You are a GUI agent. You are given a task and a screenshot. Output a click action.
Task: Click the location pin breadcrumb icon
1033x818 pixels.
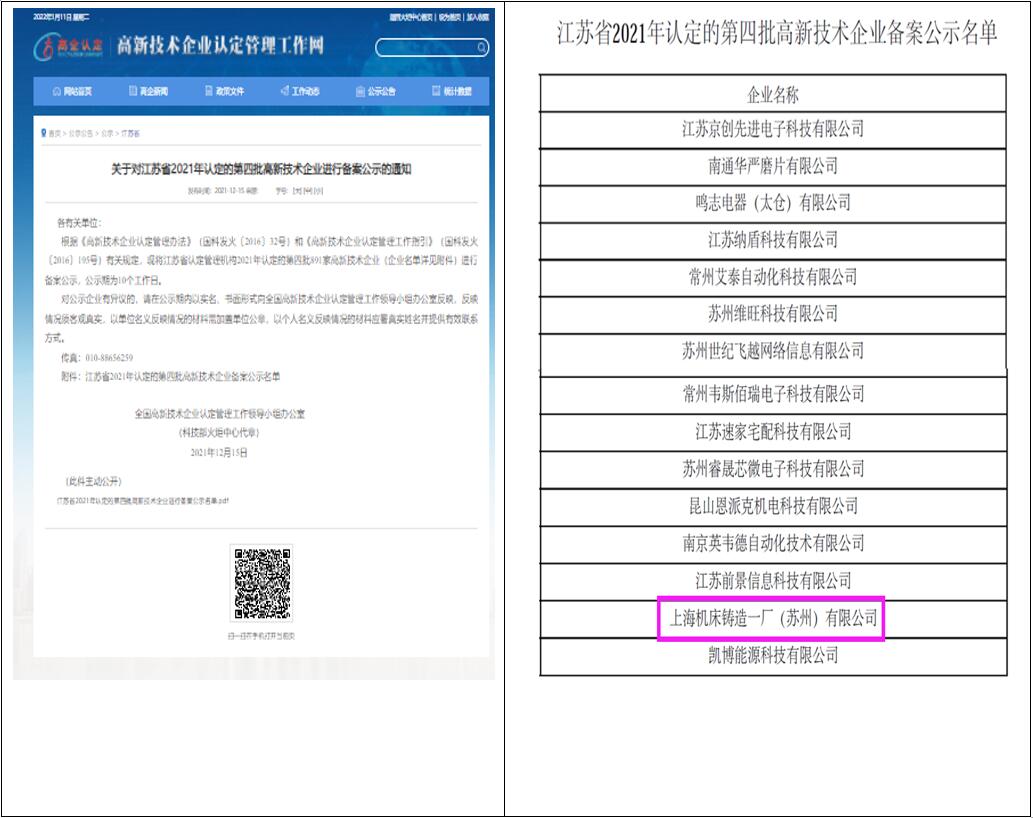[43, 133]
